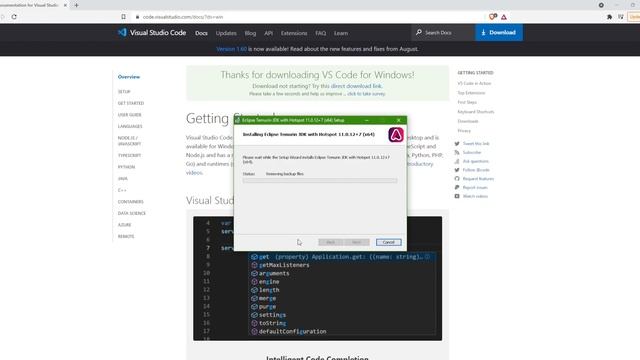Open Top Extensions link
The width and height of the screenshot is (640, 360).
[471, 93]
